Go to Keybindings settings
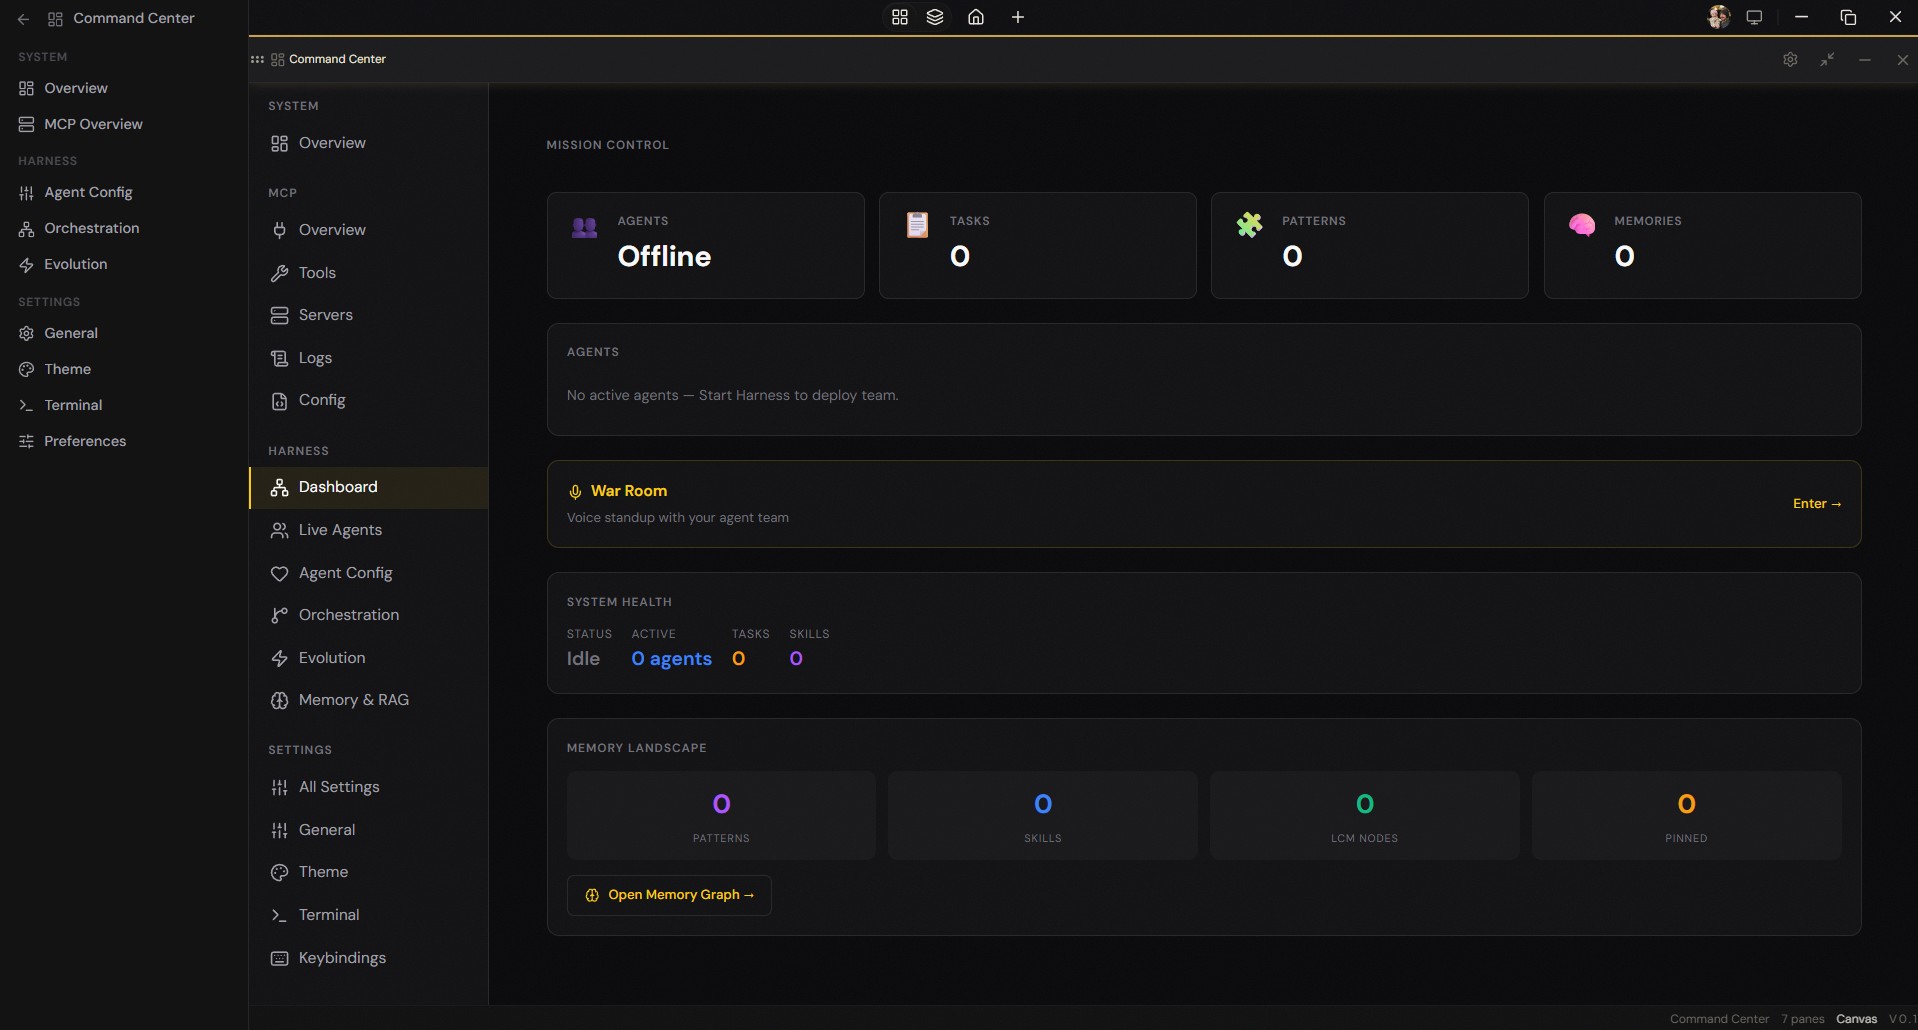This screenshot has height=1030, width=1918. tap(341, 958)
